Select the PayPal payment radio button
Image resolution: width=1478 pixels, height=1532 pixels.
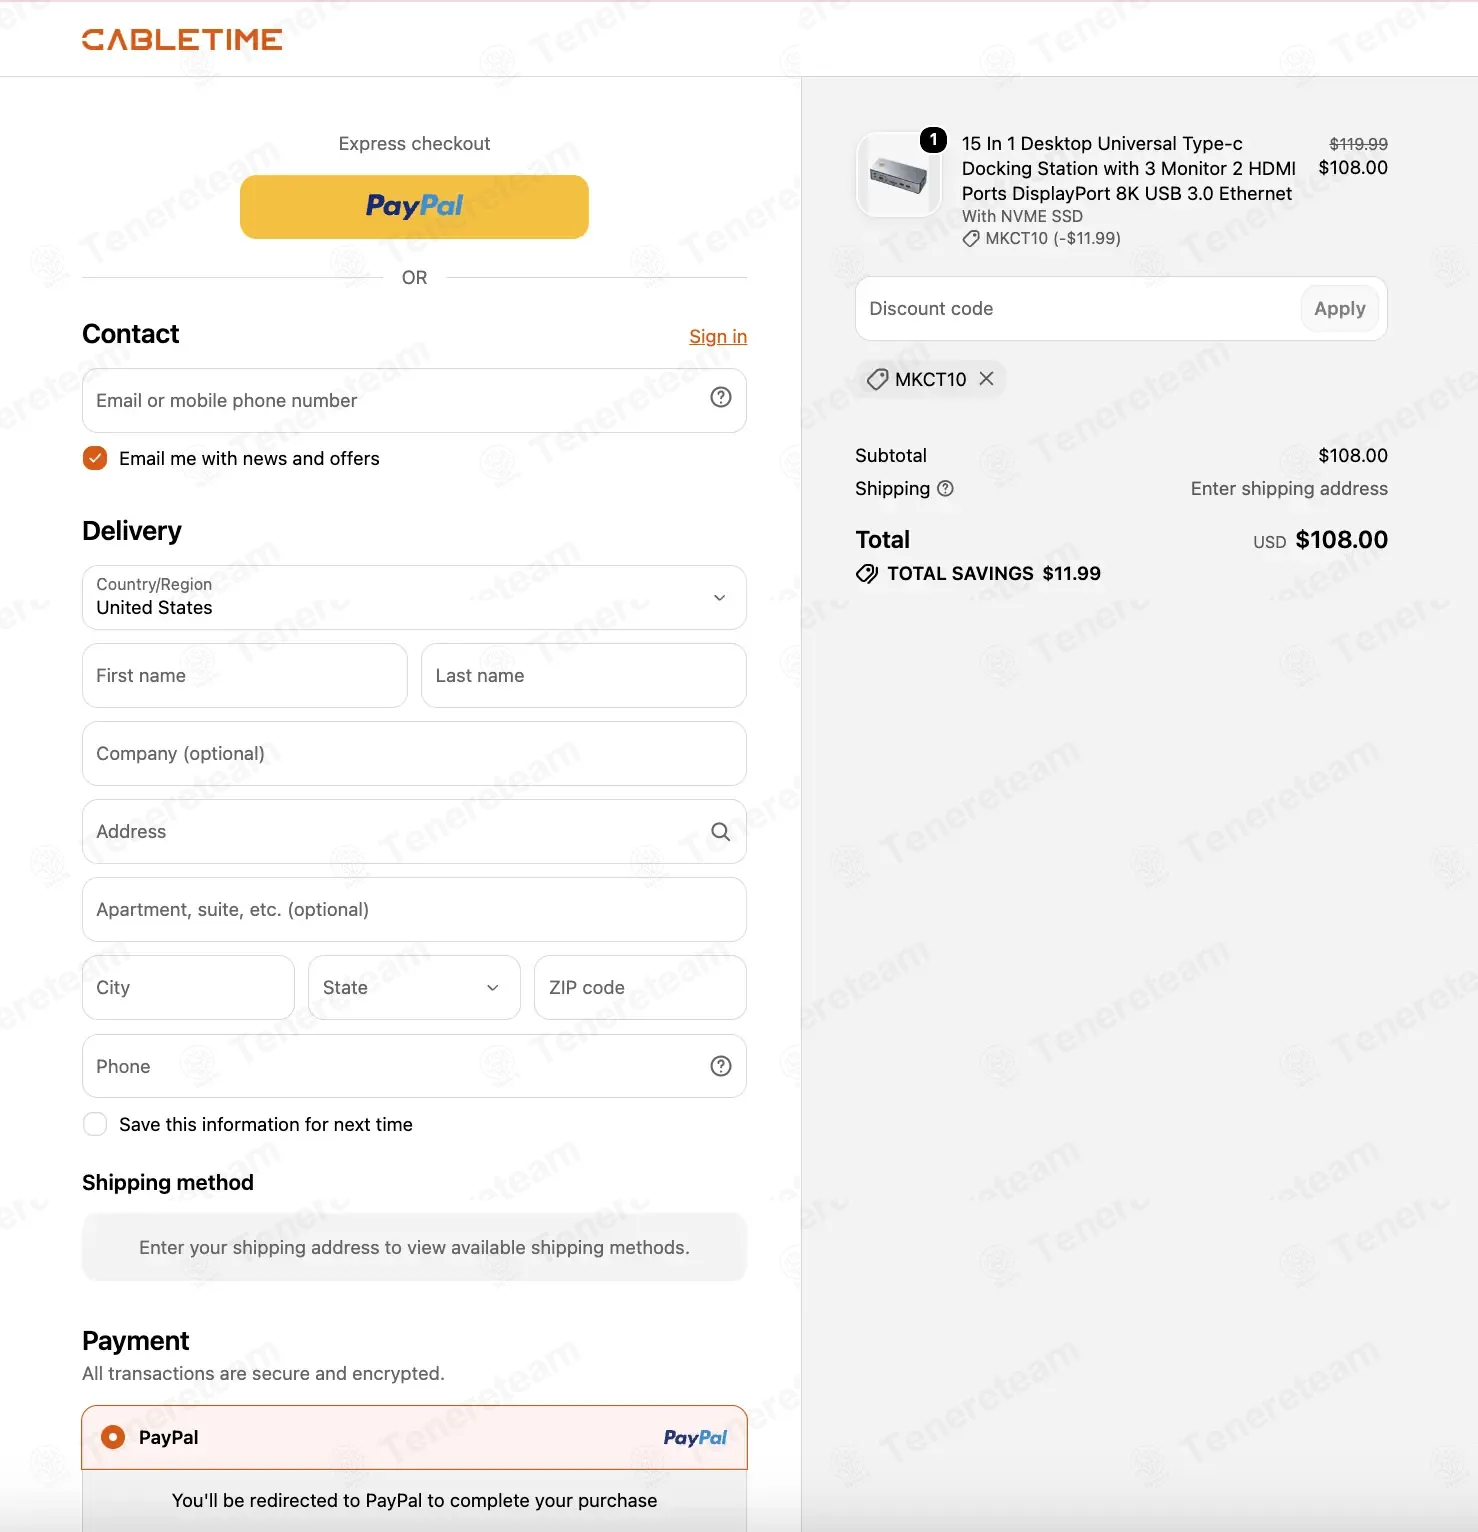point(113,1437)
